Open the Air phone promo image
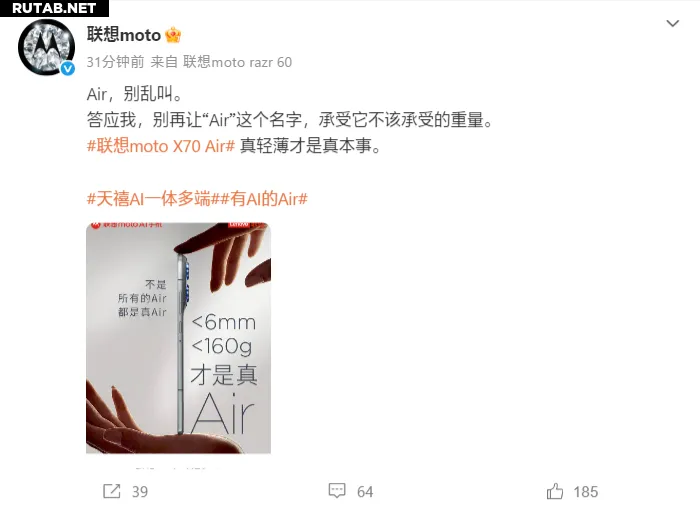The width and height of the screenshot is (700, 511). (x=179, y=338)
